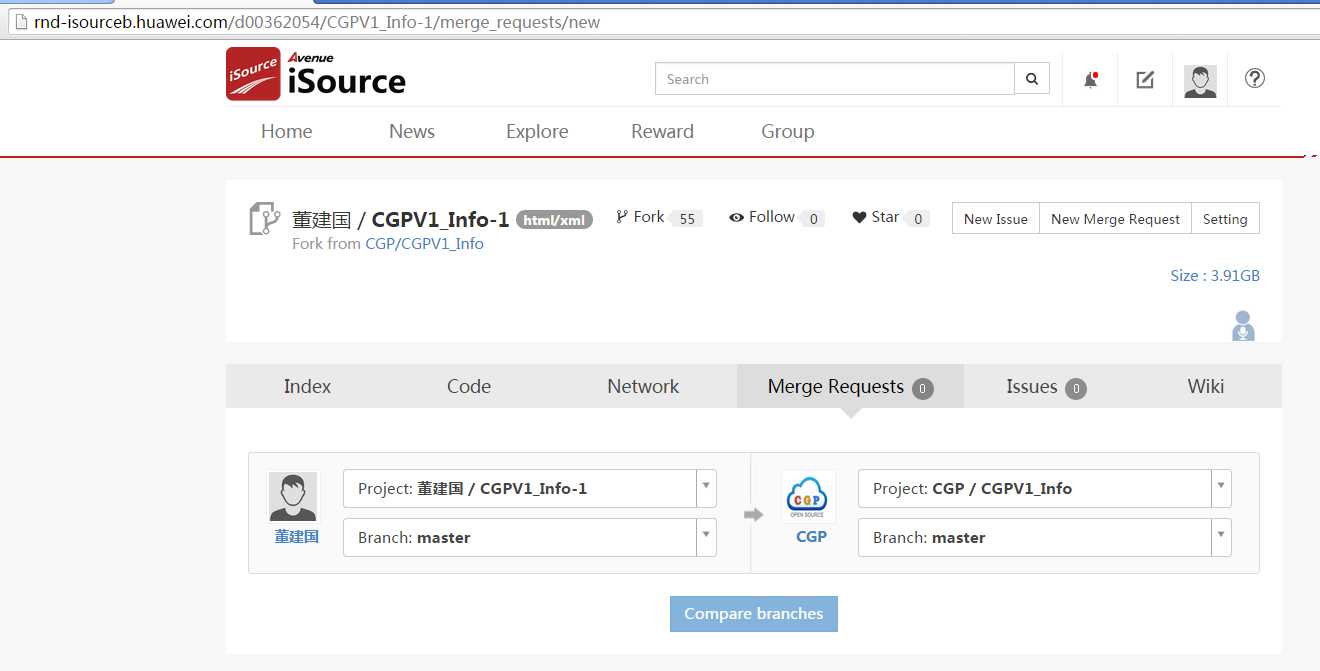Open target Project CGP / CGPV1_Info dropdown
Image resolution: width=1320 pixels, height=671 pixels.
point(1045,488)
